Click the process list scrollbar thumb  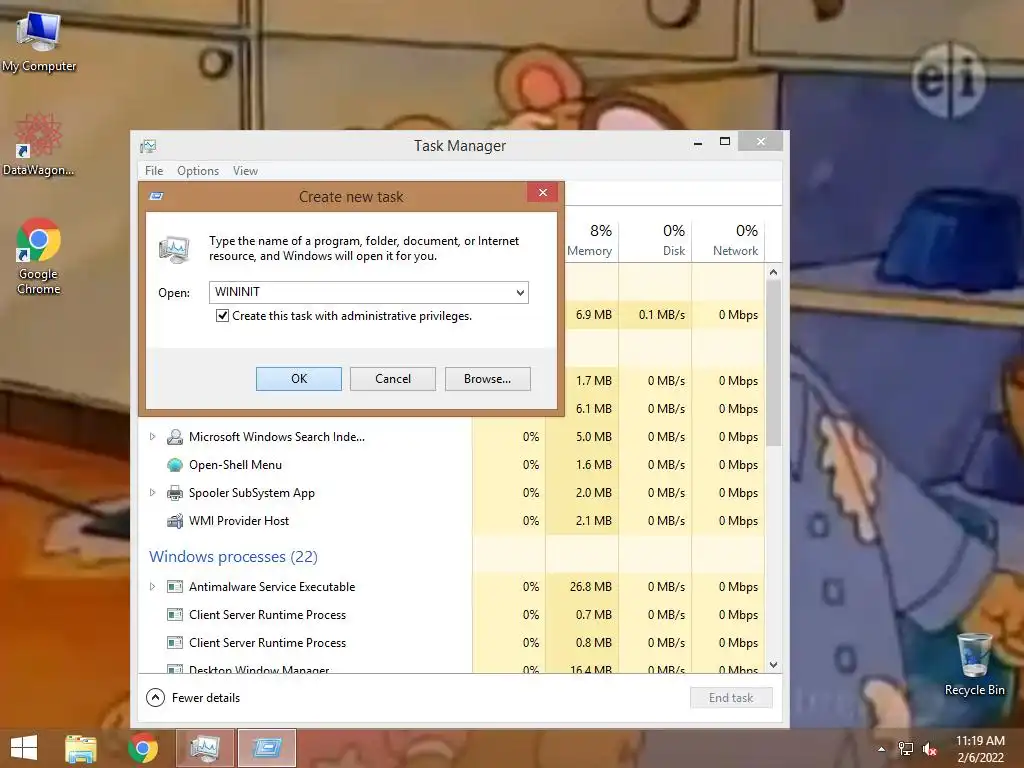coord(773,363)
